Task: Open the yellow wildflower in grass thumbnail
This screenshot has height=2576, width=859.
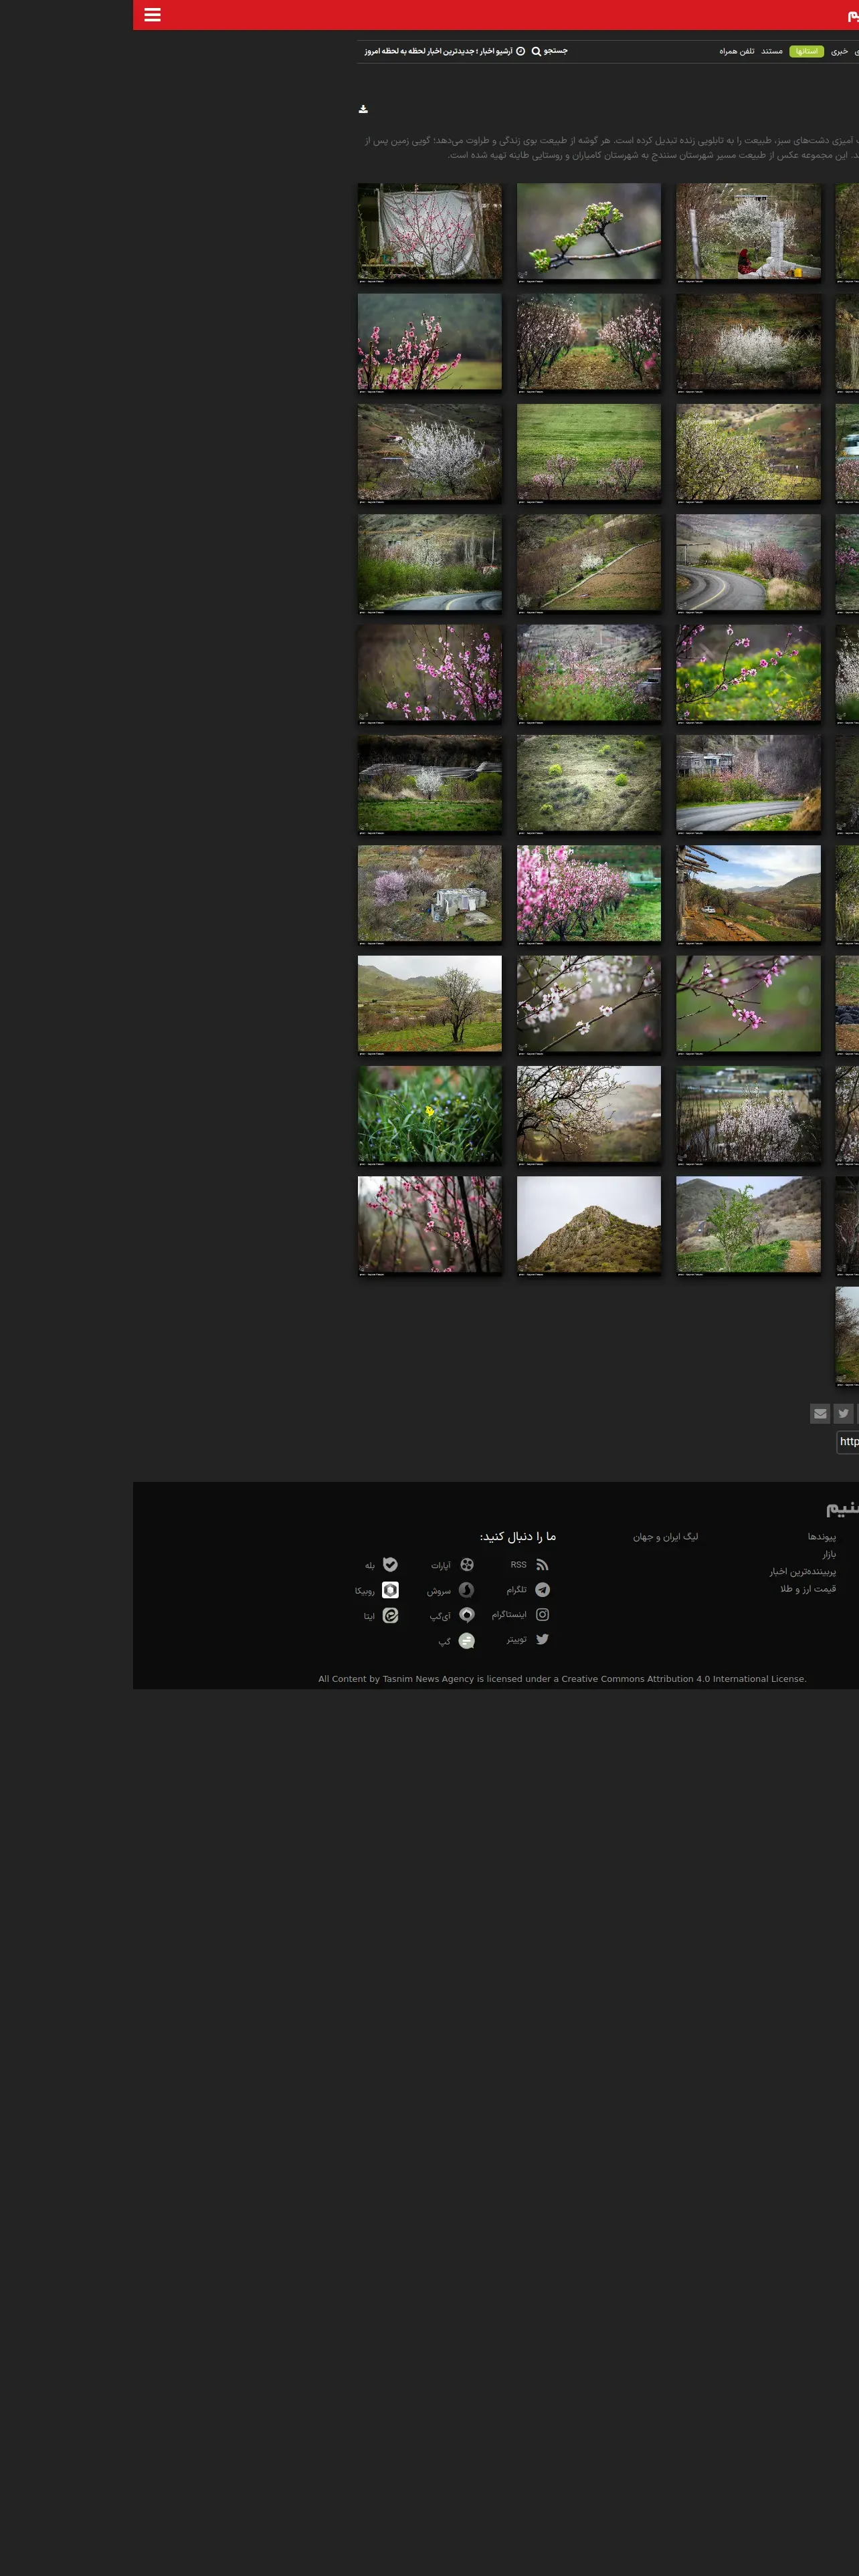Action: [x=430, y=1114]
